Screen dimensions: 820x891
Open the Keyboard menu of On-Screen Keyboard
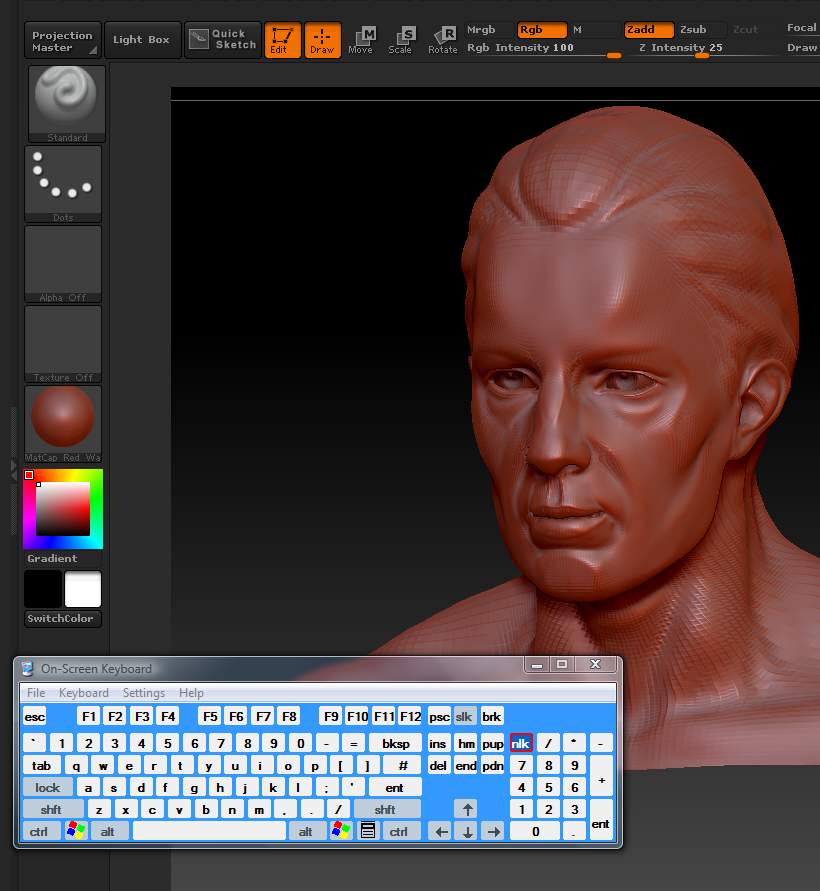84,692
